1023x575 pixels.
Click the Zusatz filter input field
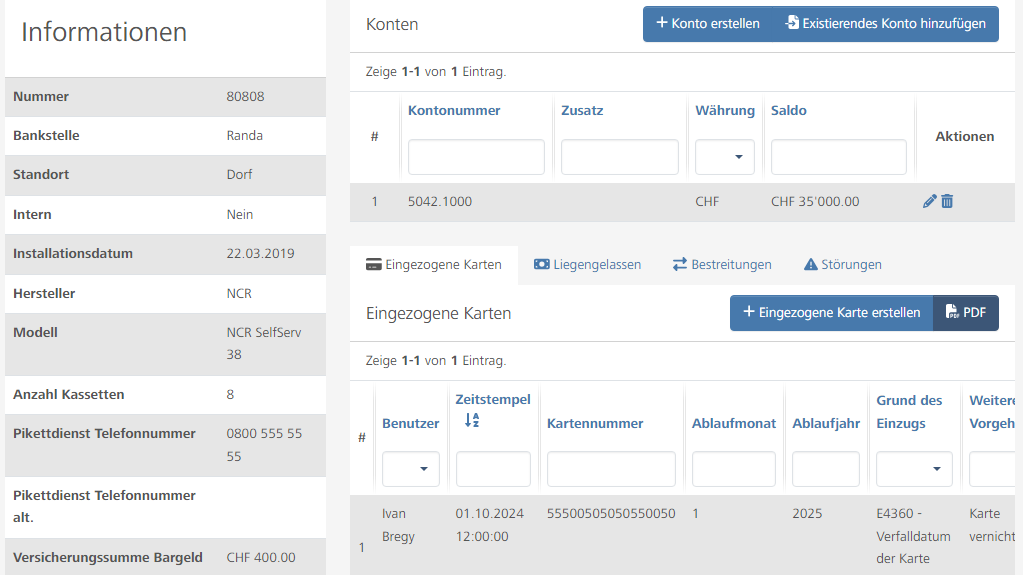(619, 157)
